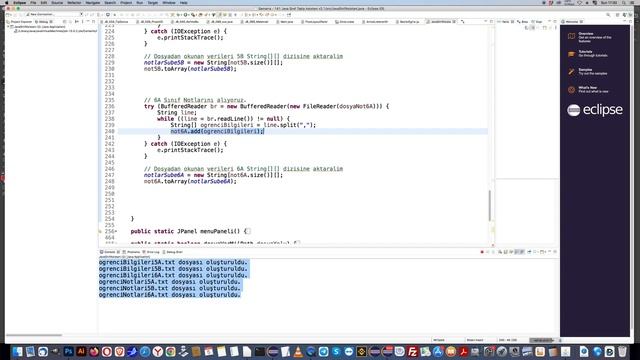Switch to the Error Log tab
The width and height of the screenshot is (640, 360).
click(152, 252)
